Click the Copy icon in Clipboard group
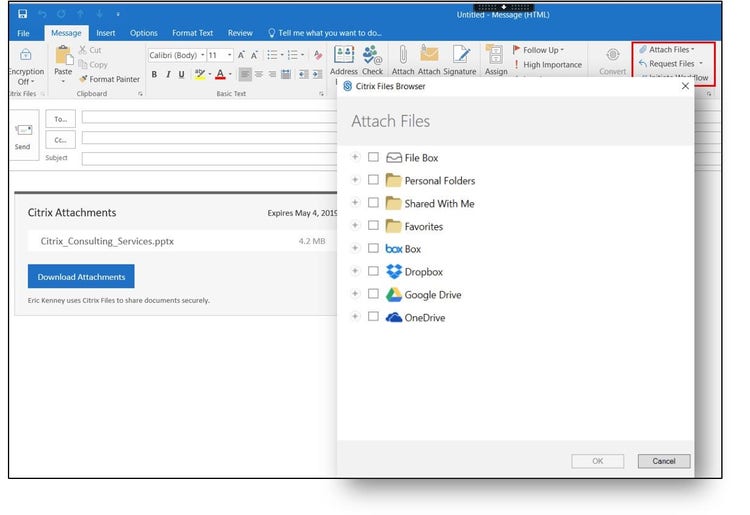750x515 pixels. pos(83,64)
